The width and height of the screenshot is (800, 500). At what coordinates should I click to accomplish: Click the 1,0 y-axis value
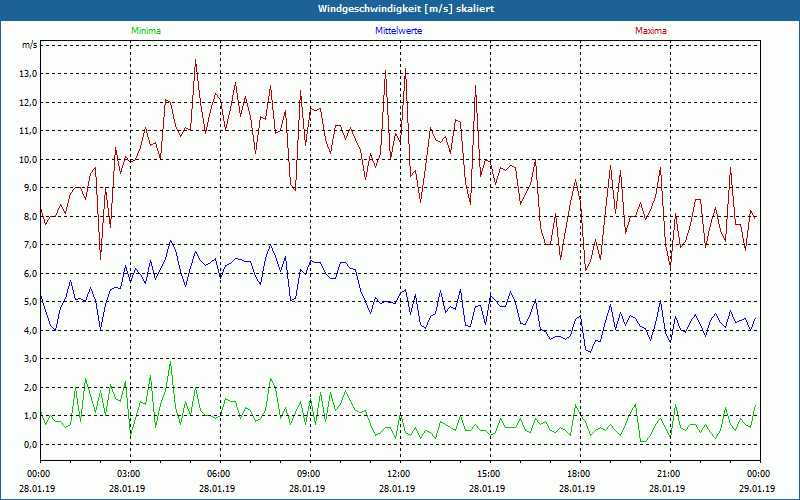31,416
